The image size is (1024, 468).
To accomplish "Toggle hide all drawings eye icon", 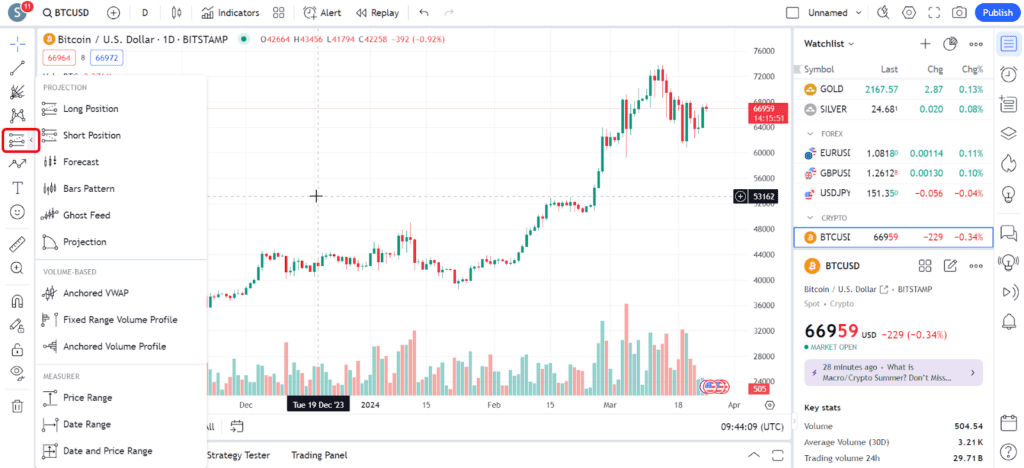I will pos(17,372).
